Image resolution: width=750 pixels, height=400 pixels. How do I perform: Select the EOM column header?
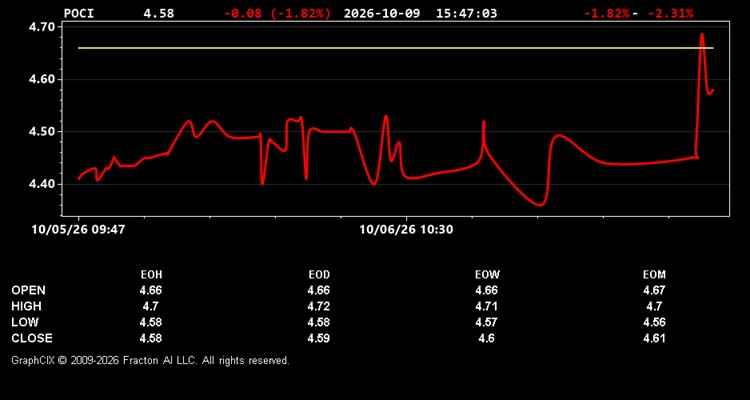[654, 275]
